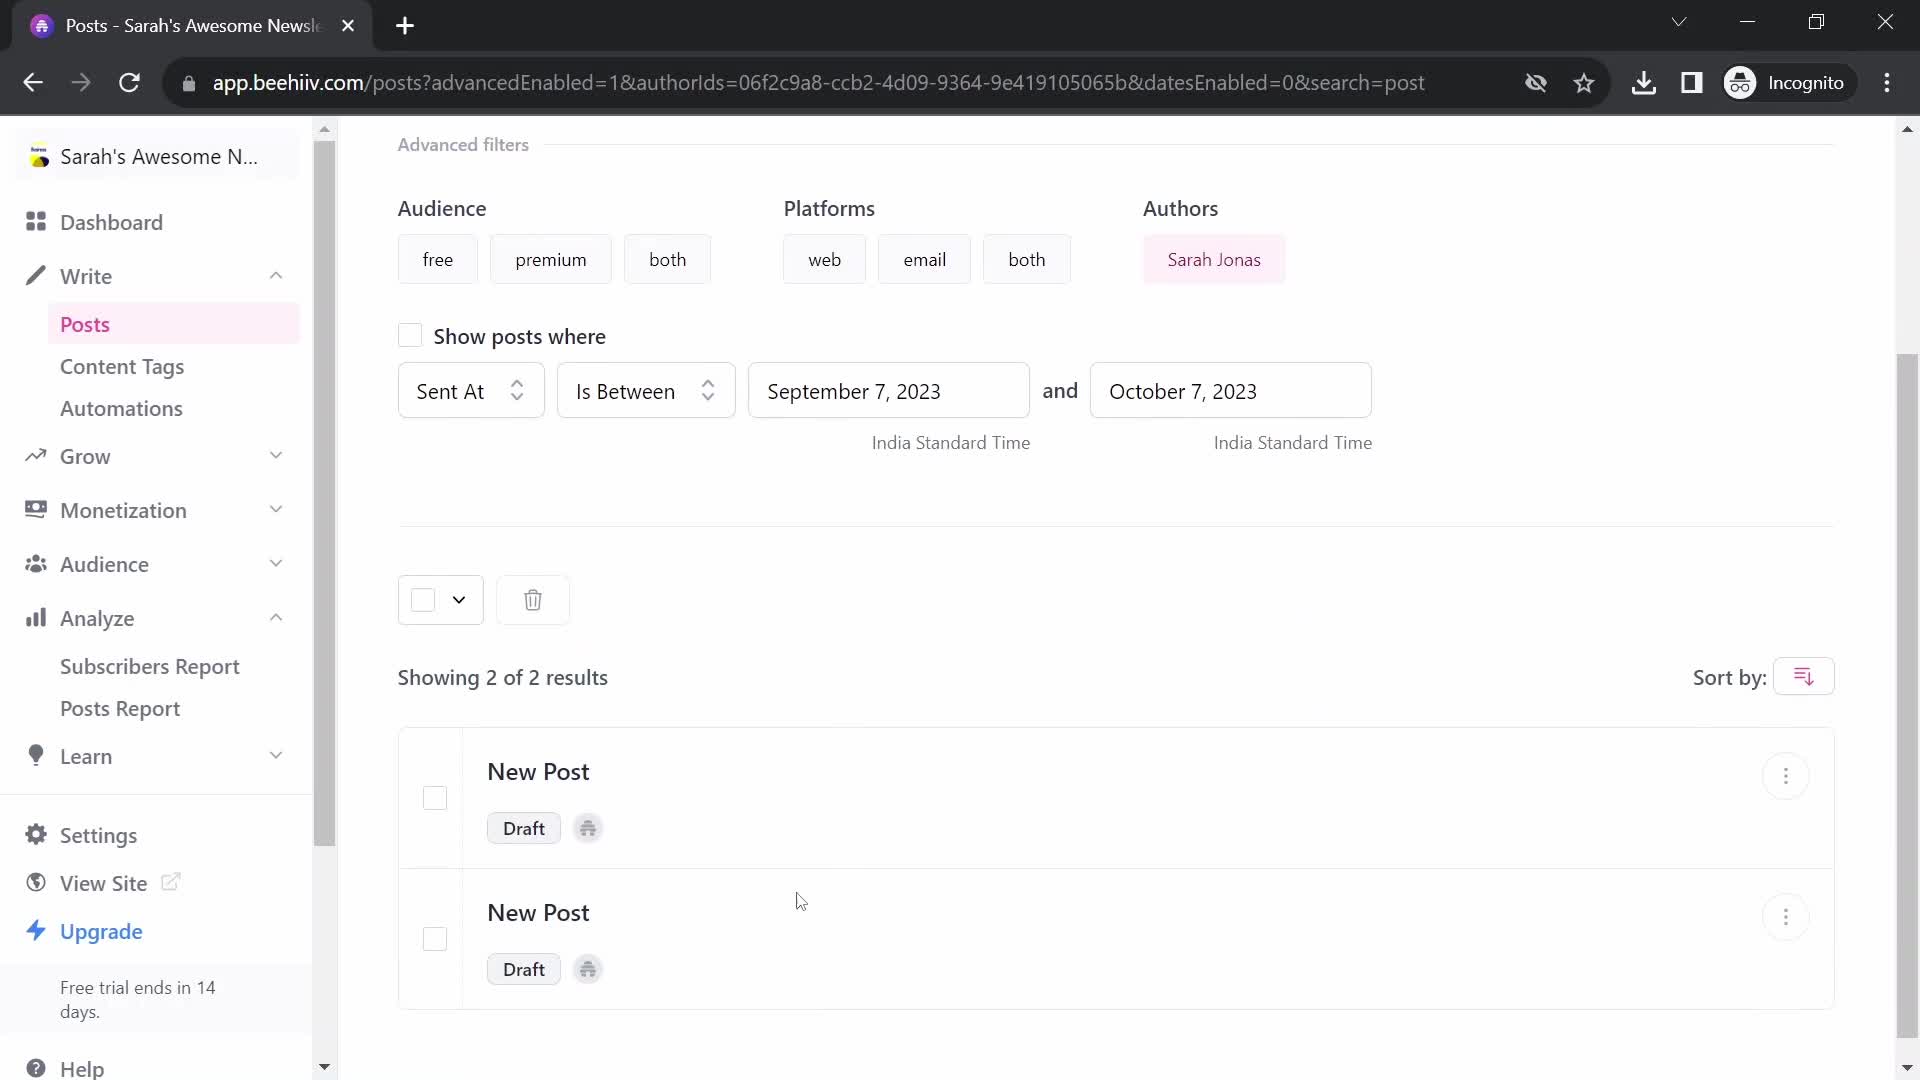Select the checkbox for first New Post
Viewport: 1920px width, 1080px height.
[435, 796]
